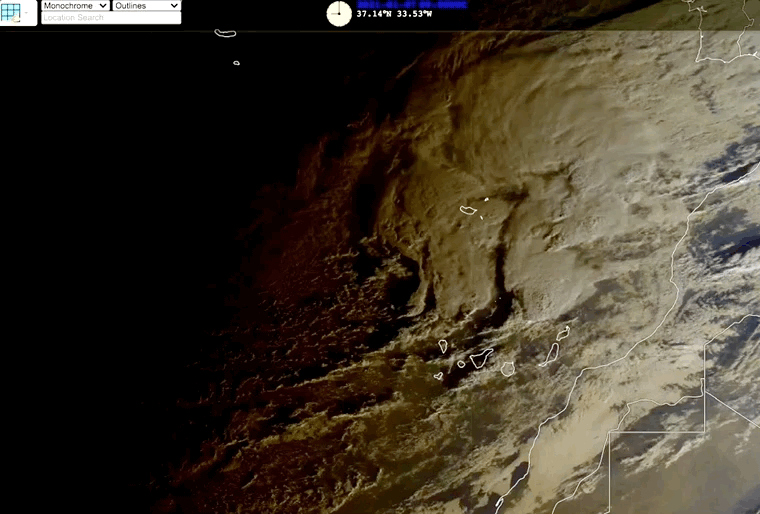Click the 37.14°N 33.53°W coordinates readout
This screenshot has width=760, height=514.
(x=394, y=14)
